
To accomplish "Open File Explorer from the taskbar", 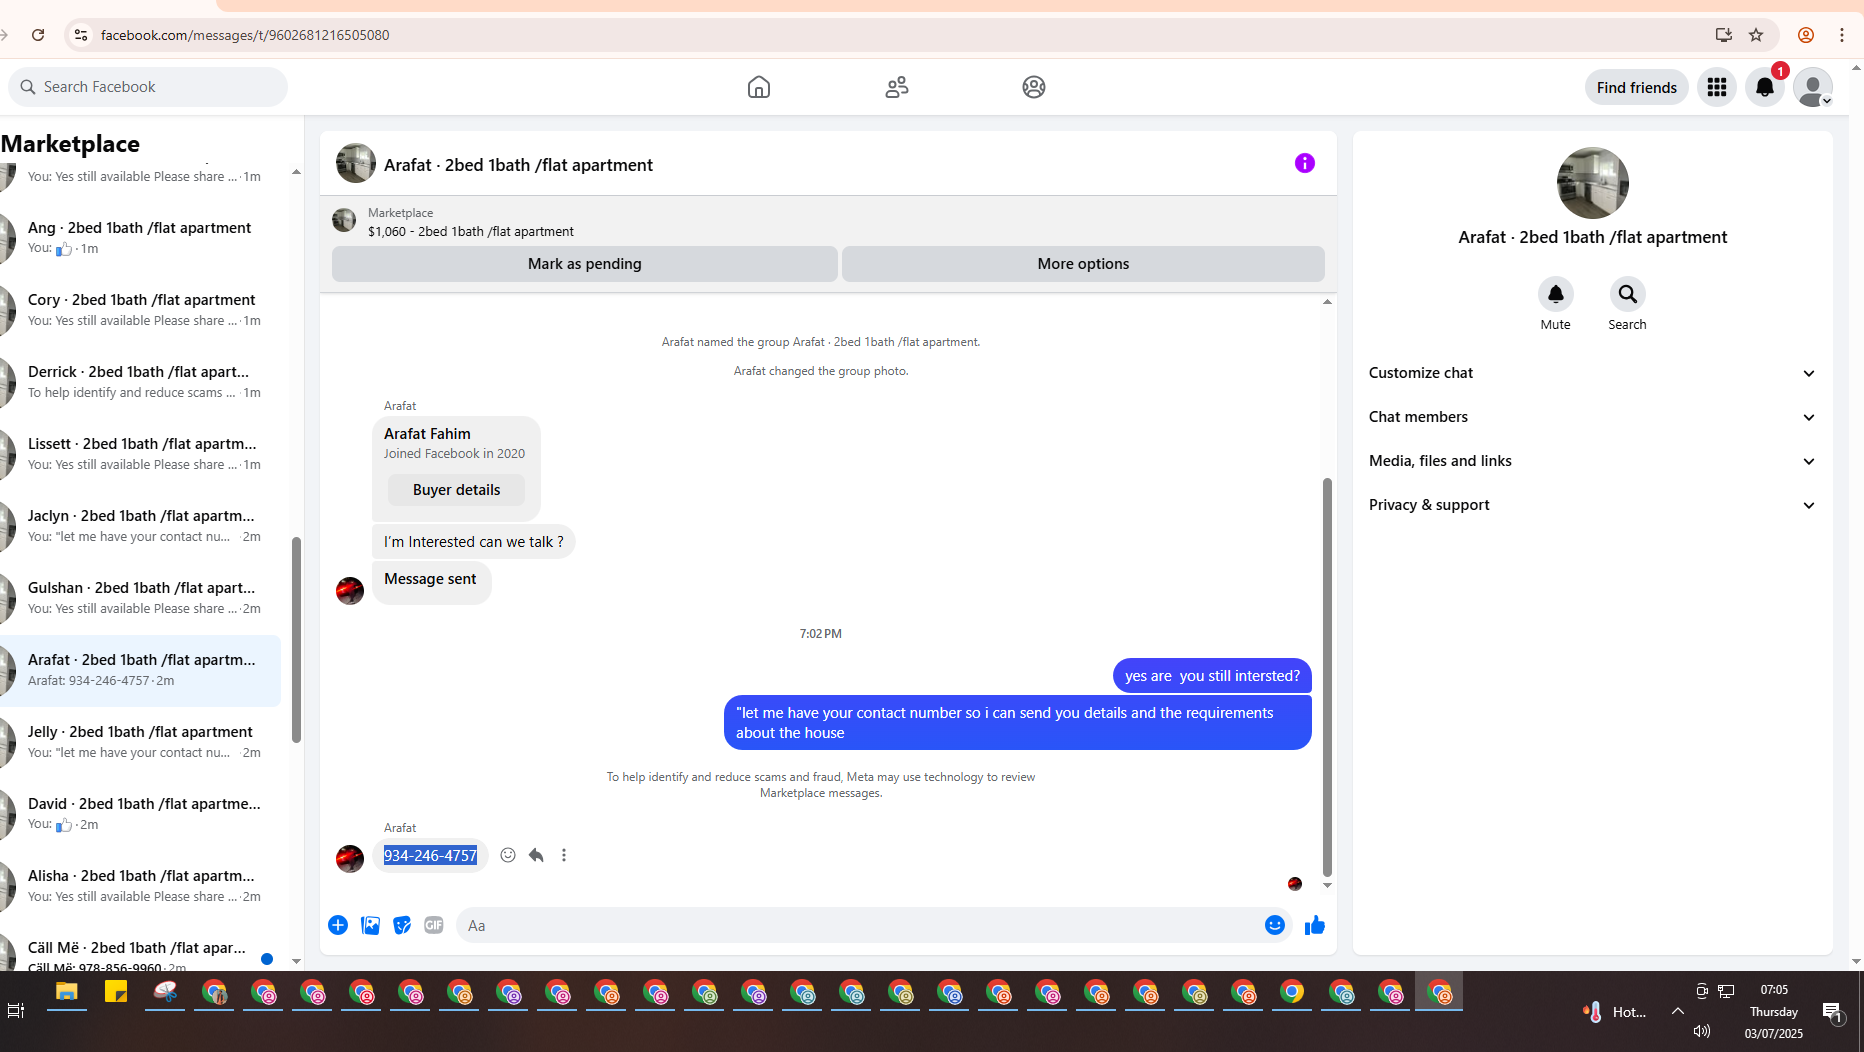I will tap(67, 992).
